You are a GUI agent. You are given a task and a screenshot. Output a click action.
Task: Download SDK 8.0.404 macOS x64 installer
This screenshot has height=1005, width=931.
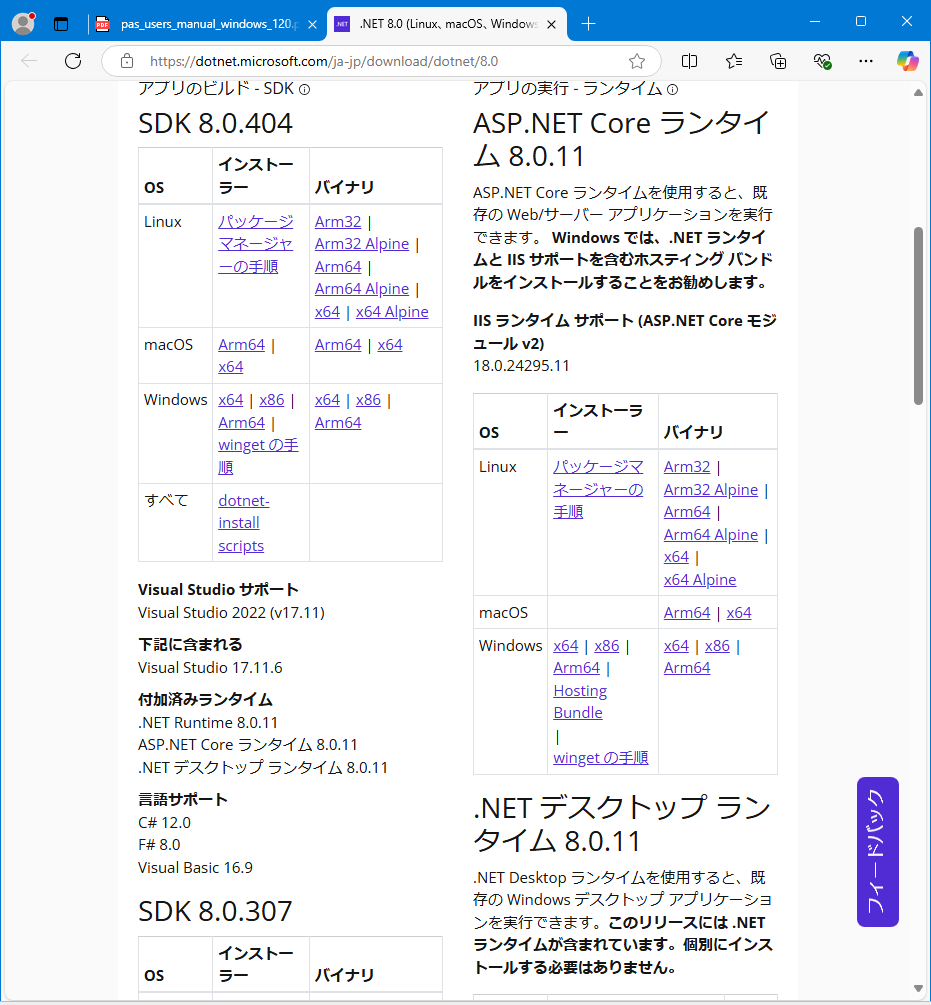[x=231, y=367]
